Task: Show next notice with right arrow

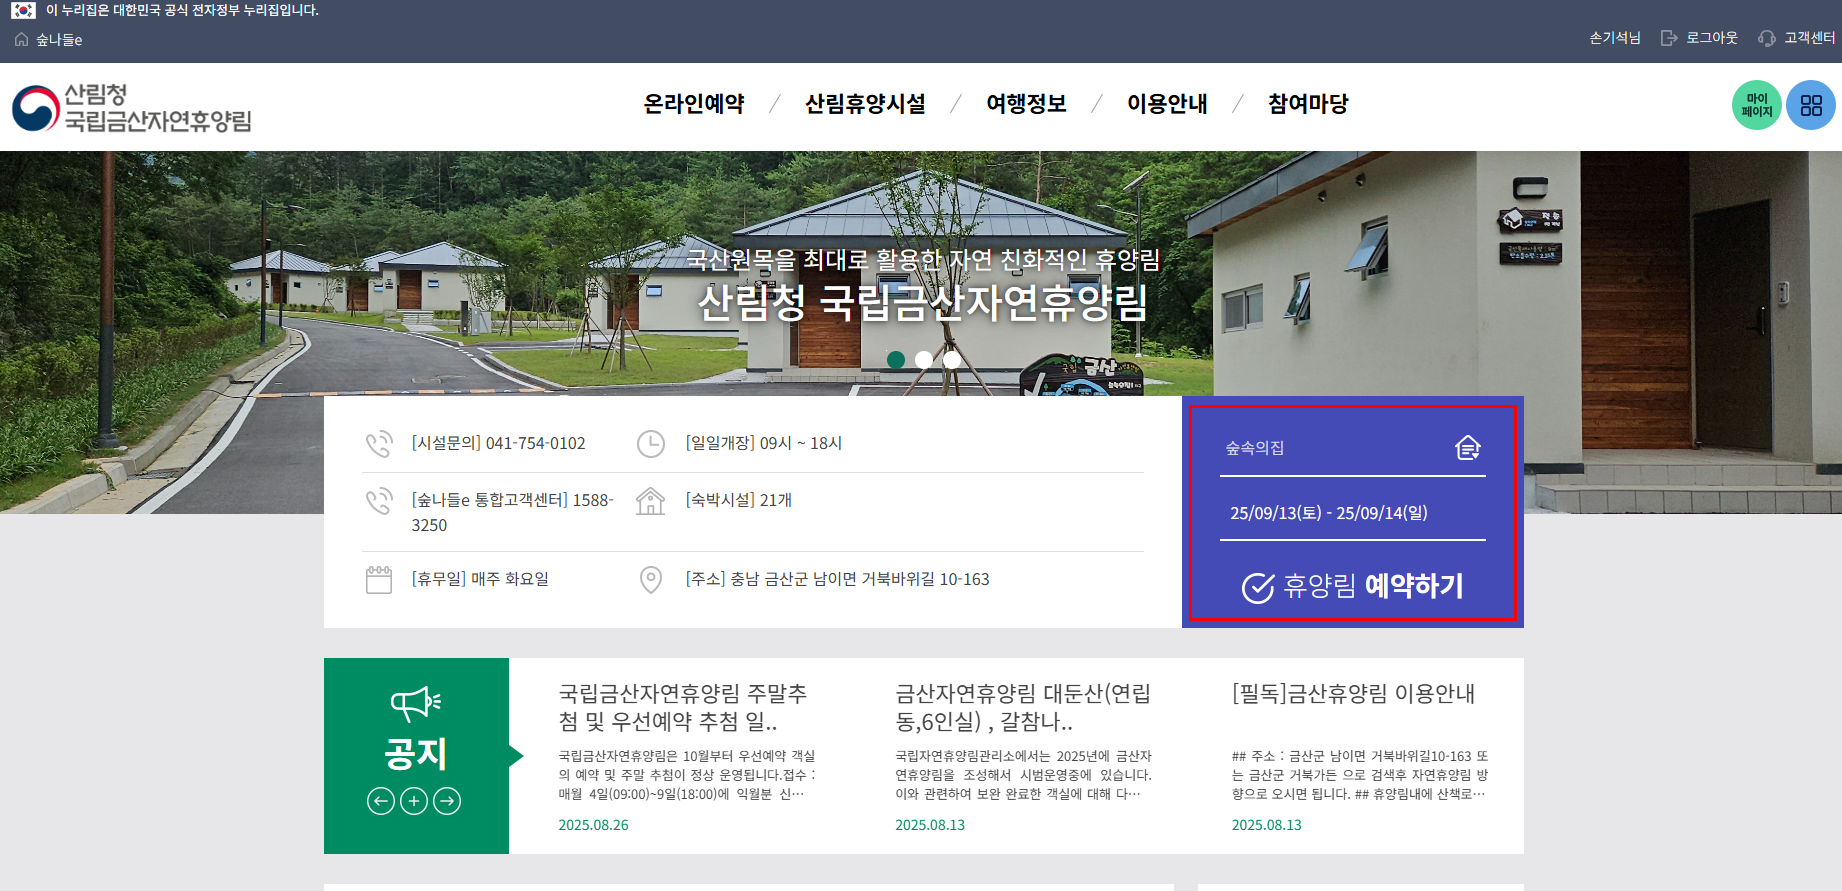Action: pos(447,801)
